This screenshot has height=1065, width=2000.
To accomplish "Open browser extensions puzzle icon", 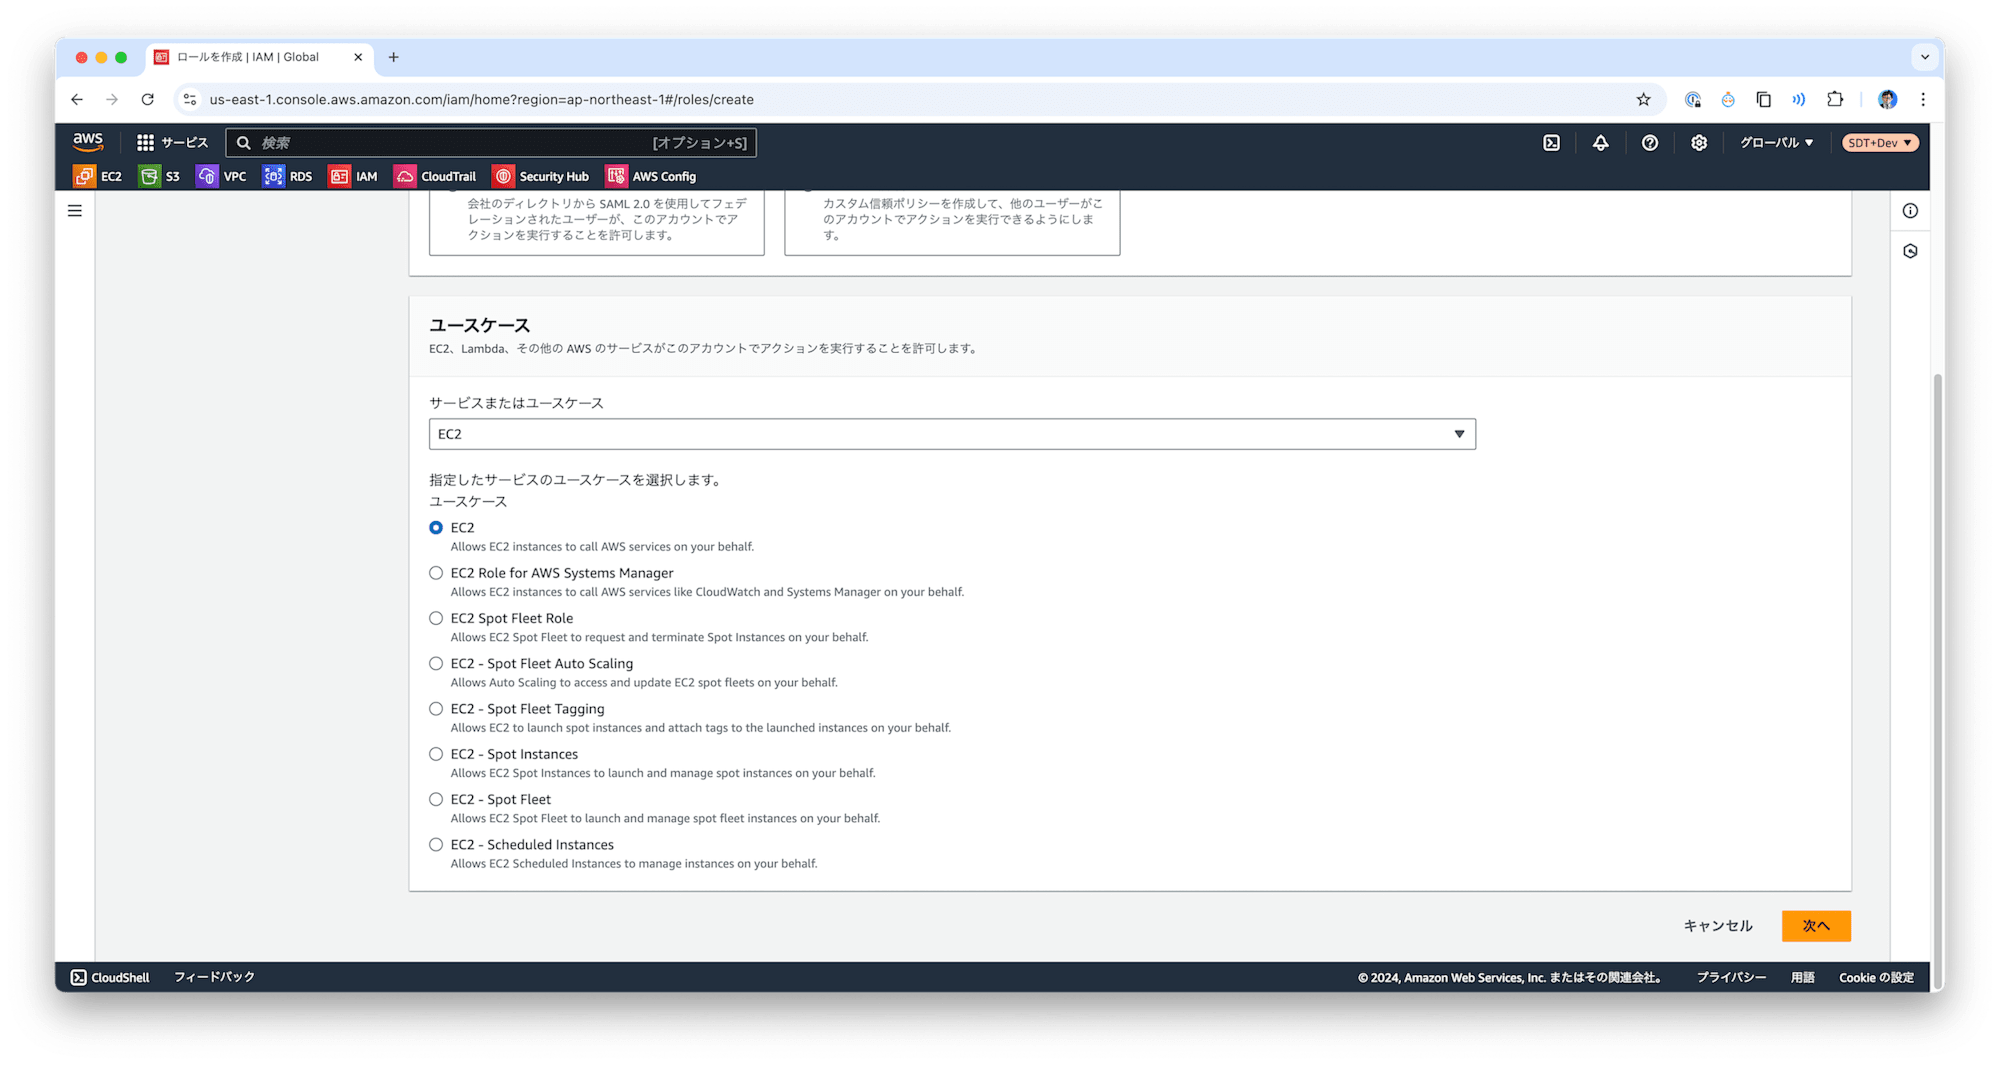I will pyautogui.click(x=1834, y=99).
